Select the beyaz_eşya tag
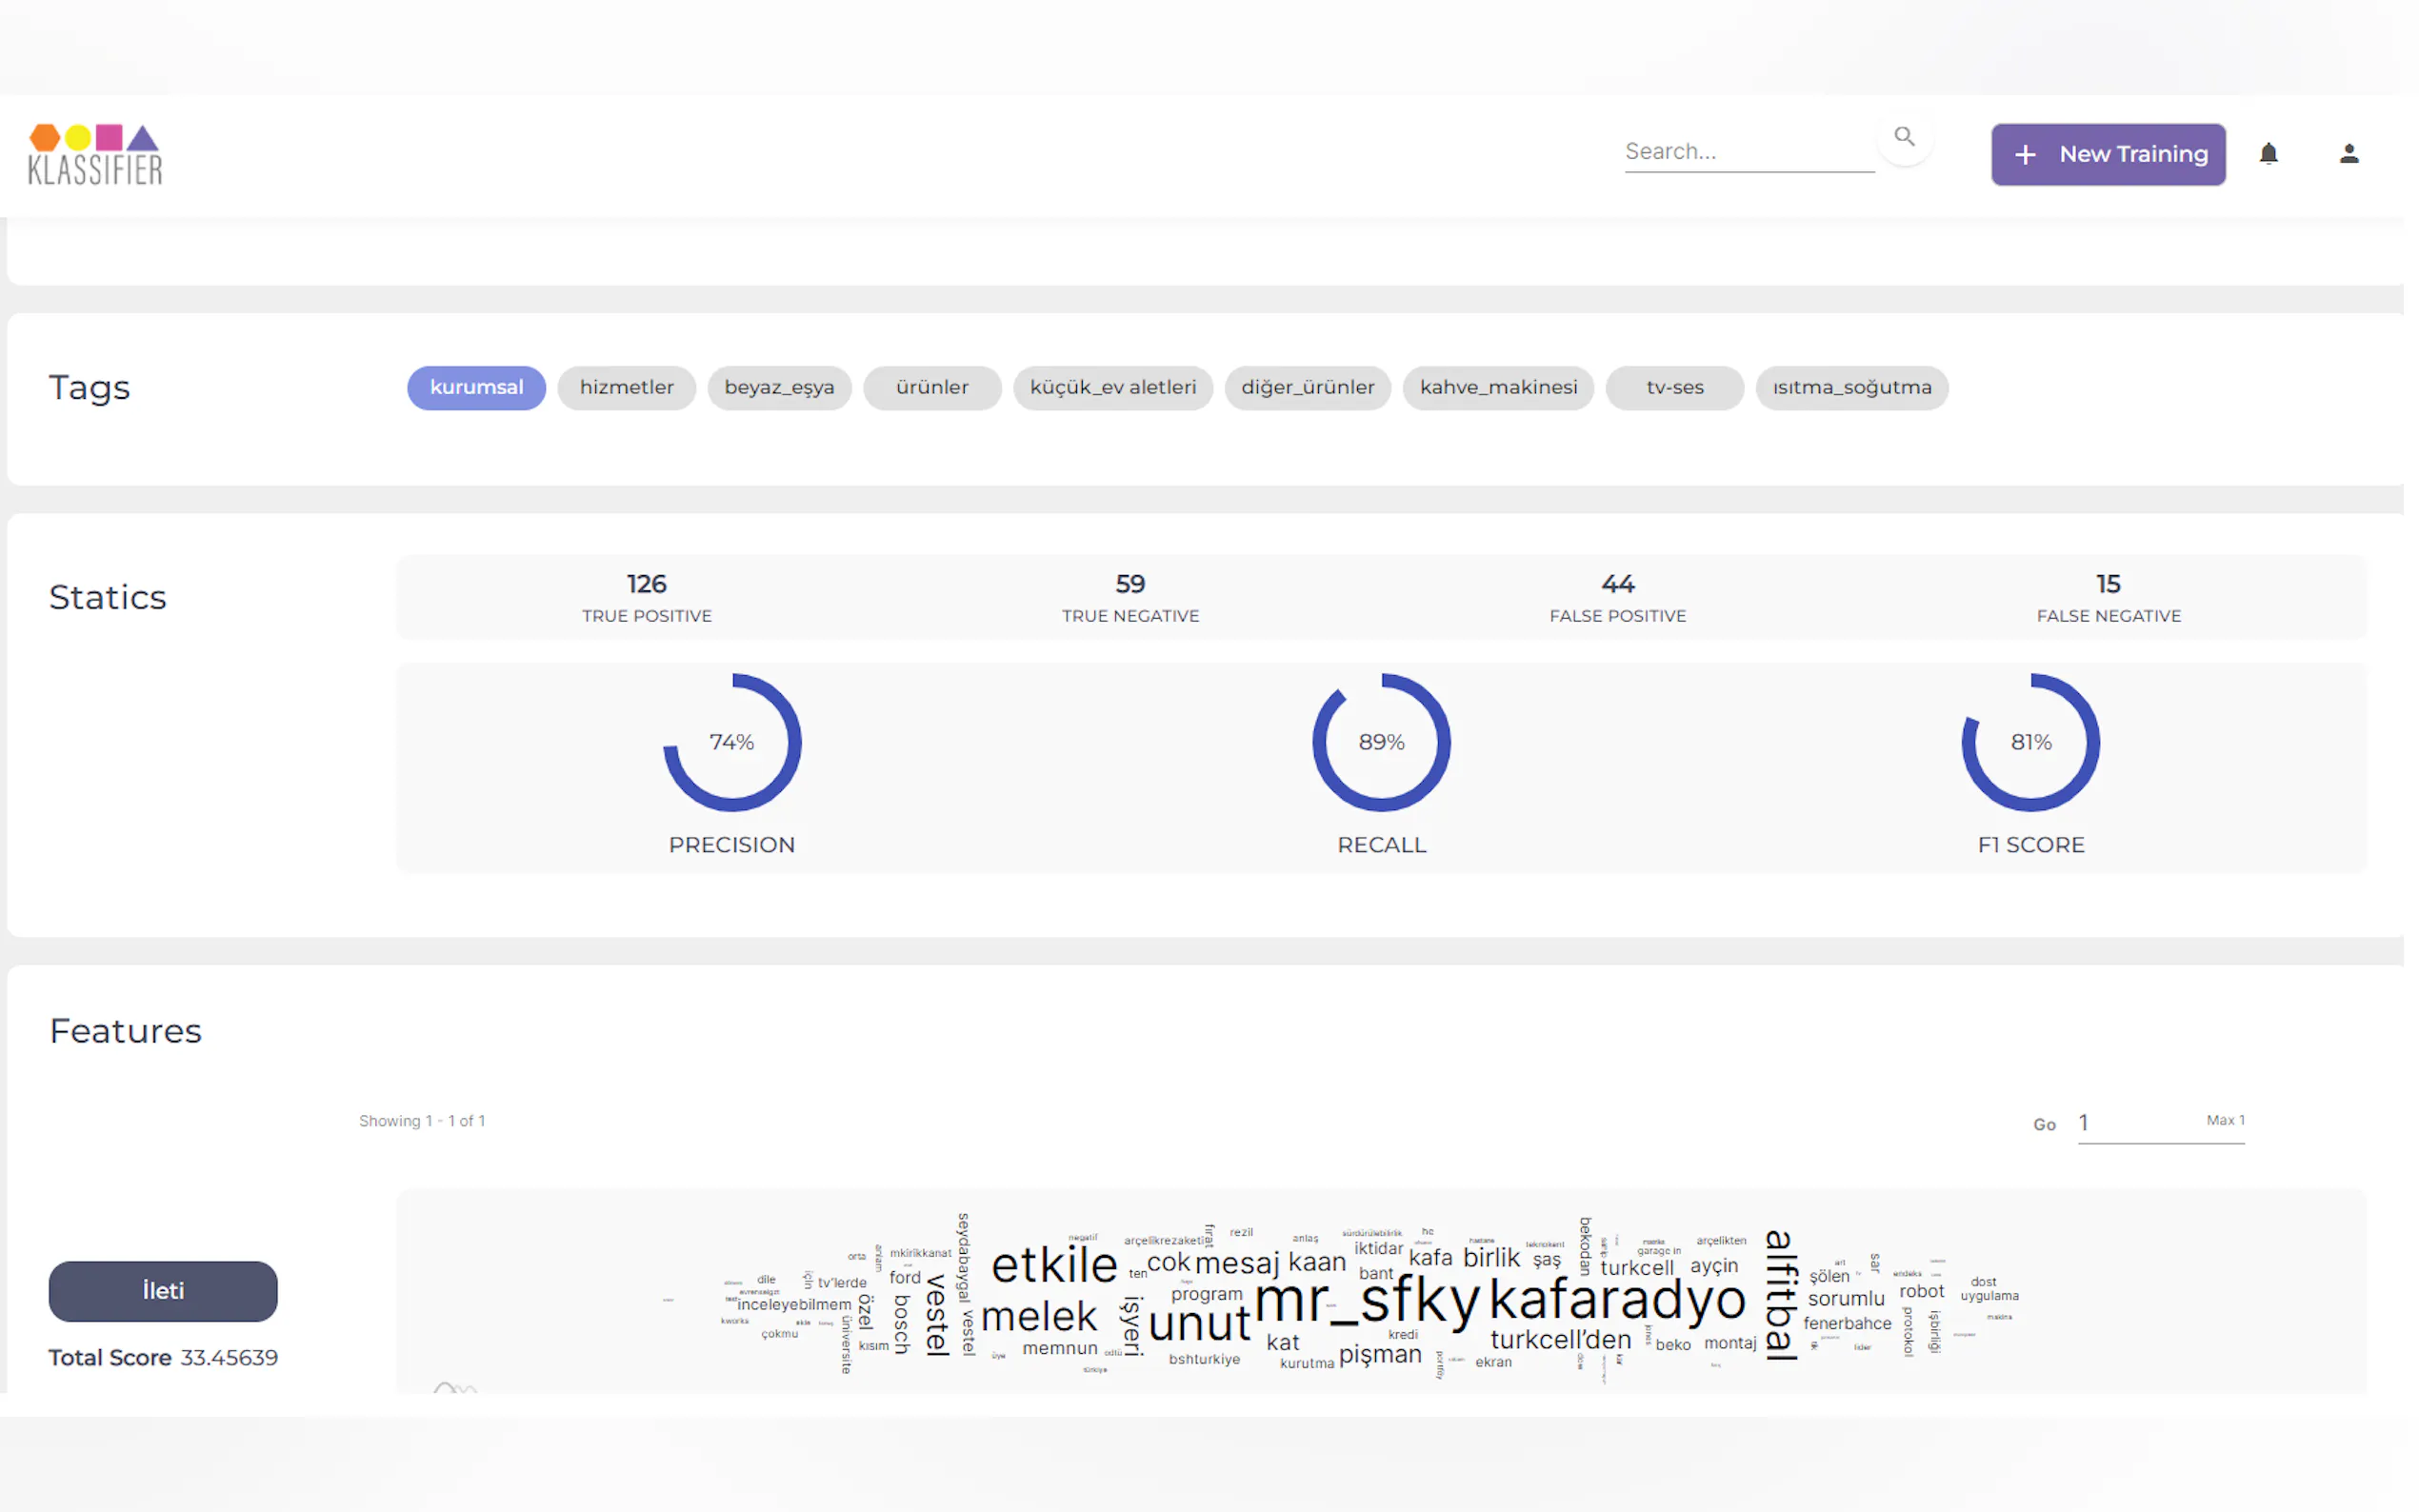Viewport: 2419px width, 1512px height. [779, 387]
